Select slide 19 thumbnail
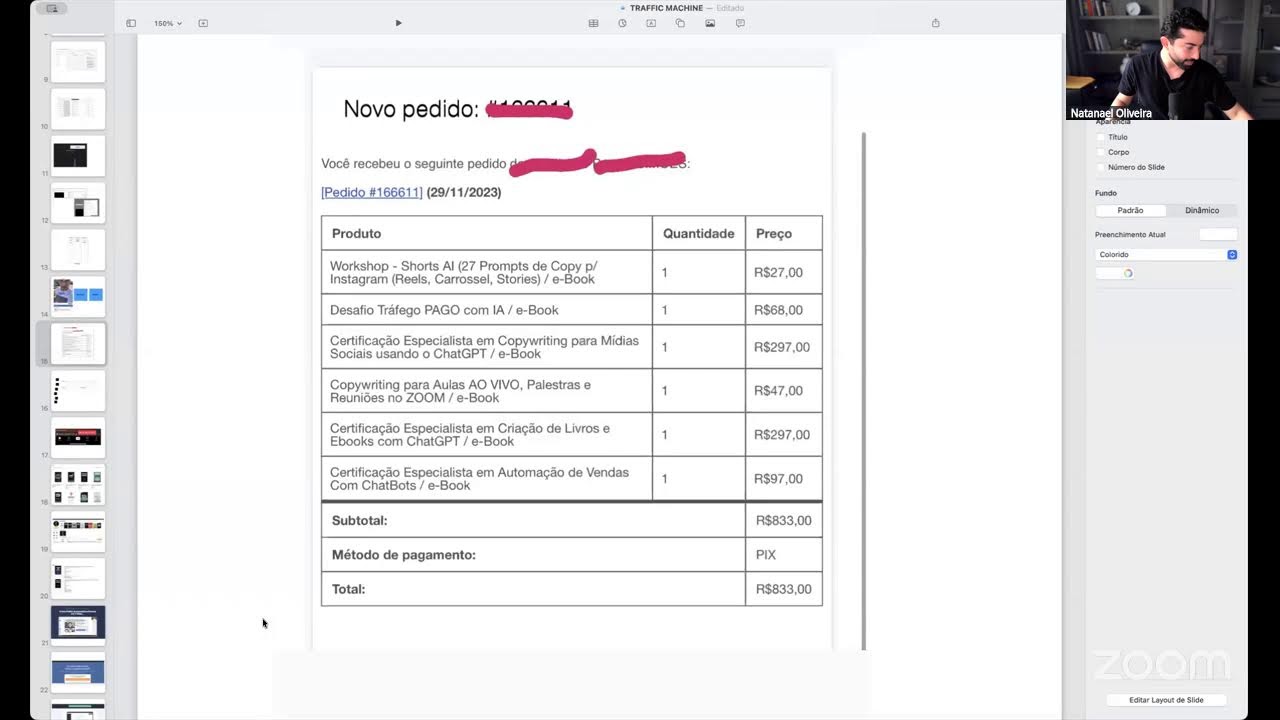The height and width of the screenshot is (720, 1280). [x=78, y=531]
